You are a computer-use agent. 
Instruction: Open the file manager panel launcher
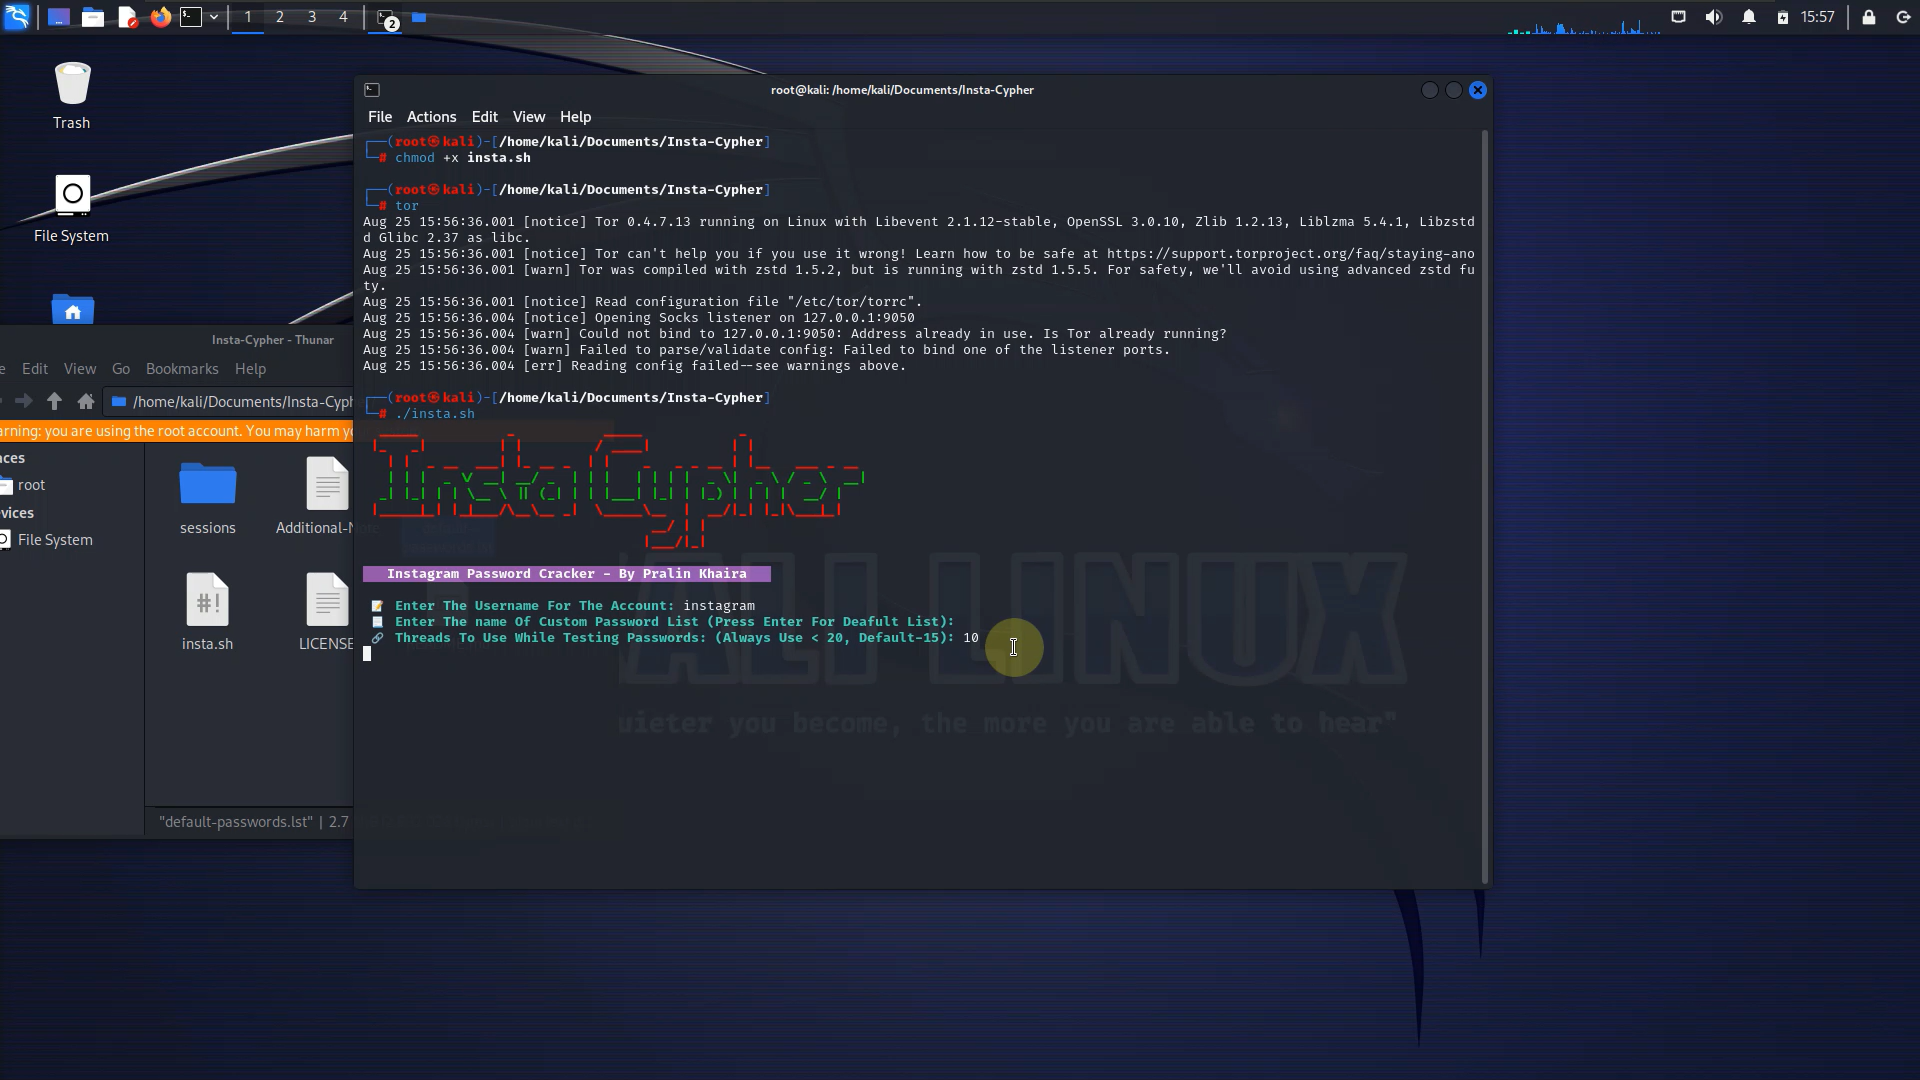(92, 17)
